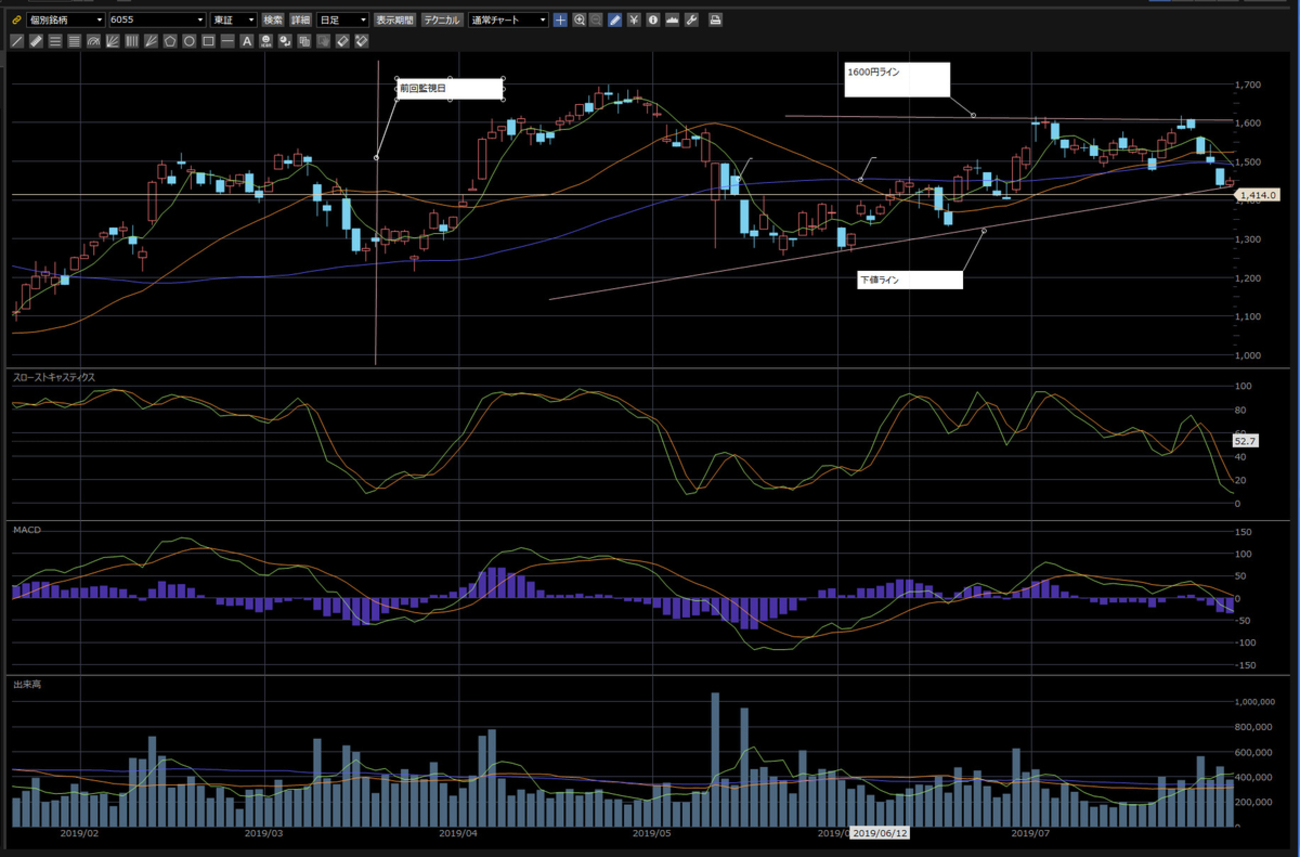
Task: Open the 東証 market dropdown
Action: point(233,20)
